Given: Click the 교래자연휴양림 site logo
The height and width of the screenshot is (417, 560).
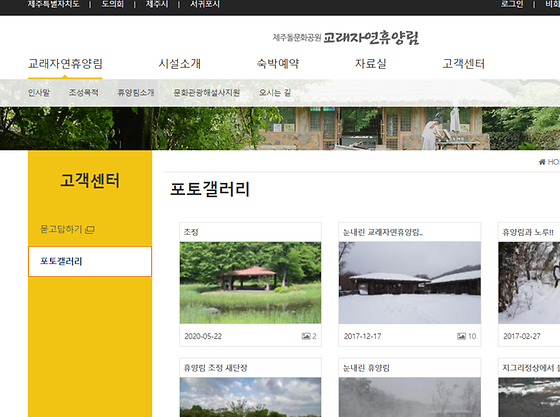Looking at the screenshot, I should 346,37.
